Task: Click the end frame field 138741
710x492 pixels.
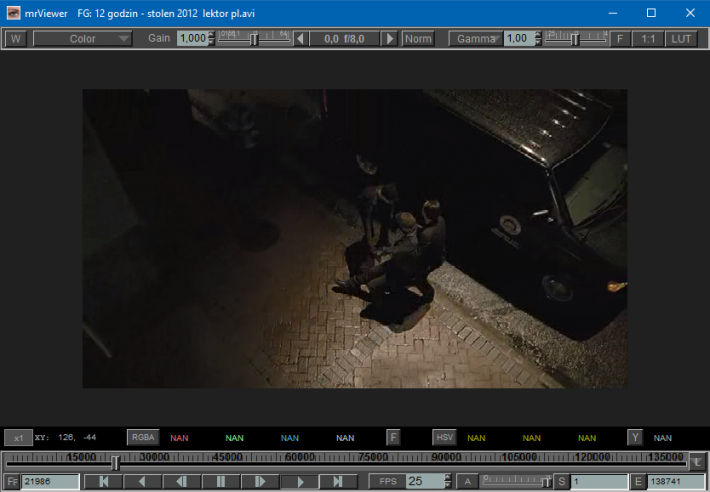Action: pos(676,482)
